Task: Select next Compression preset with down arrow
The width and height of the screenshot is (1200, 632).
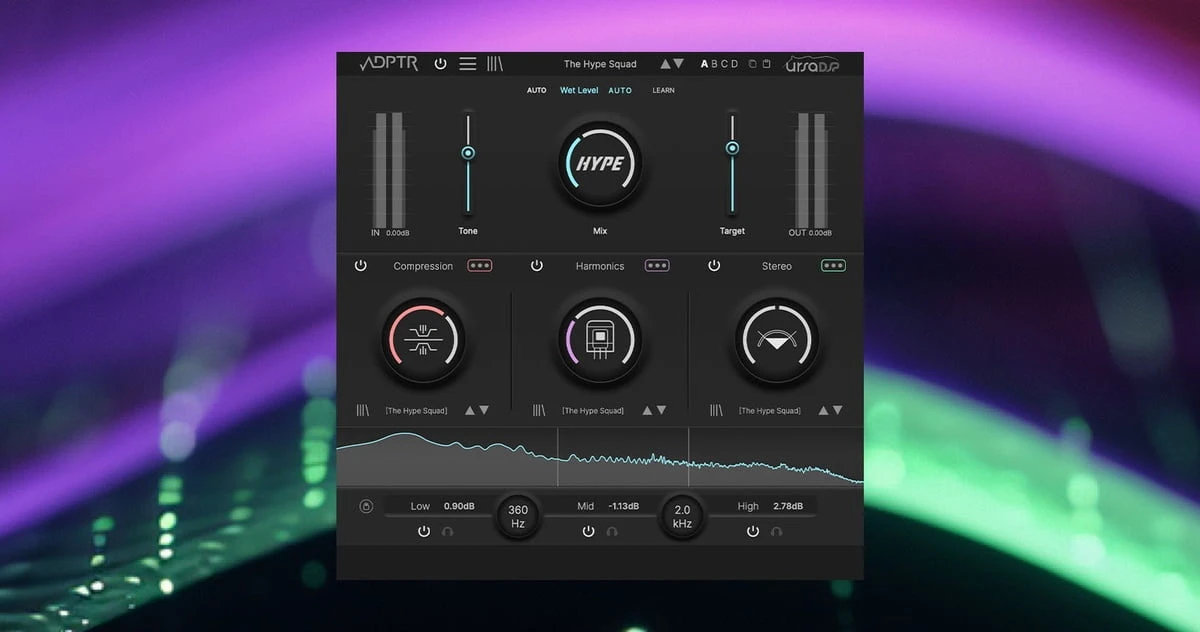Action: [x=484, y=410]
